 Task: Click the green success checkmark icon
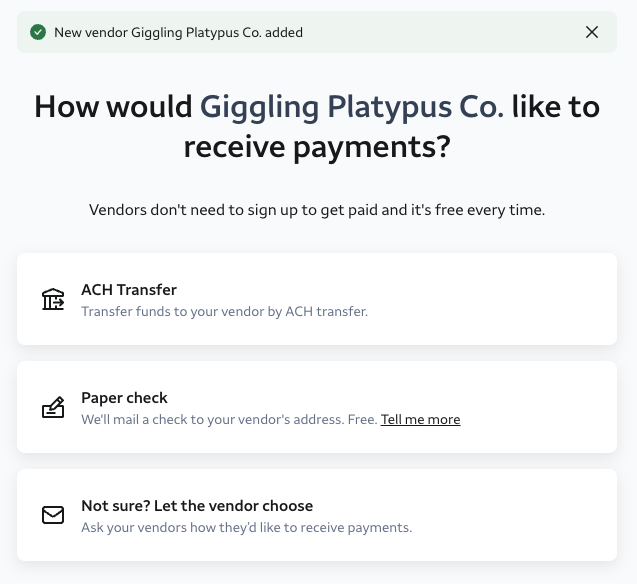click(x=38, y=32)
